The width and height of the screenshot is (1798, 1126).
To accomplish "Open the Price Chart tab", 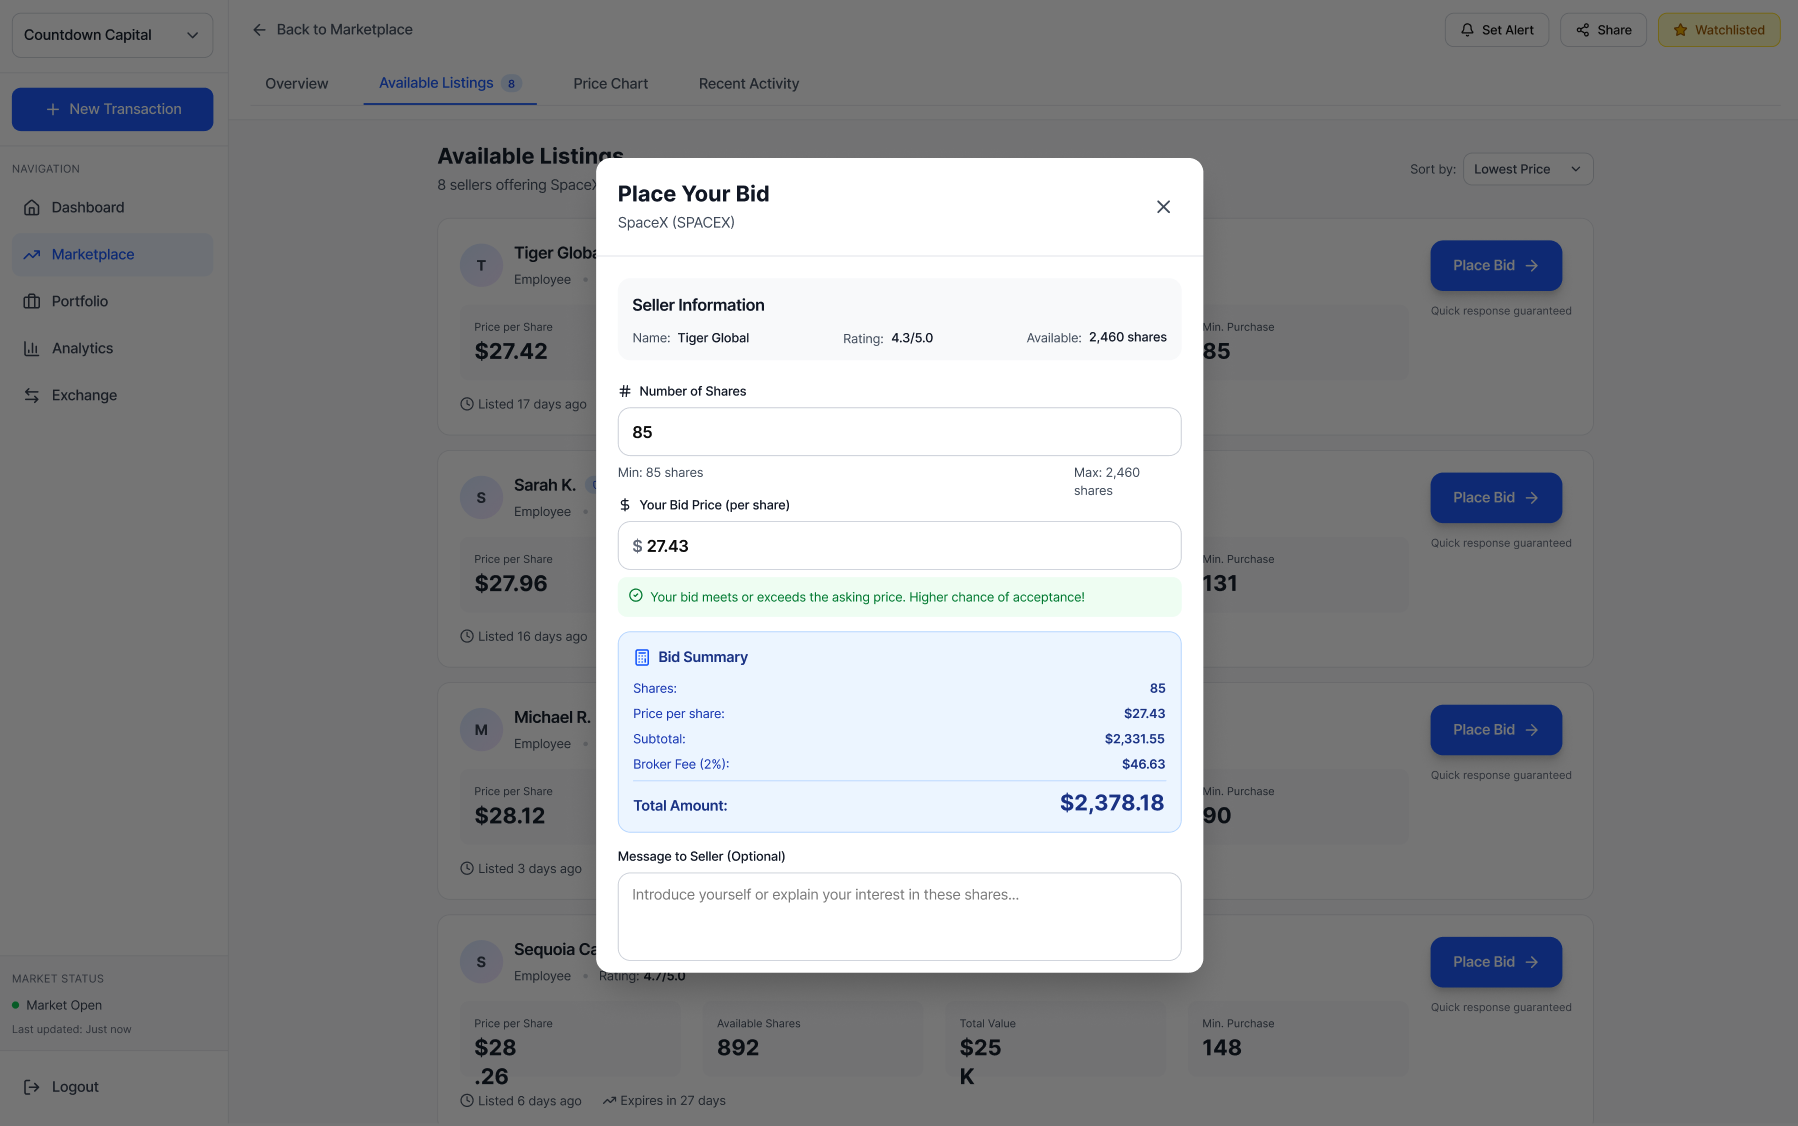I will pos(610,83).
